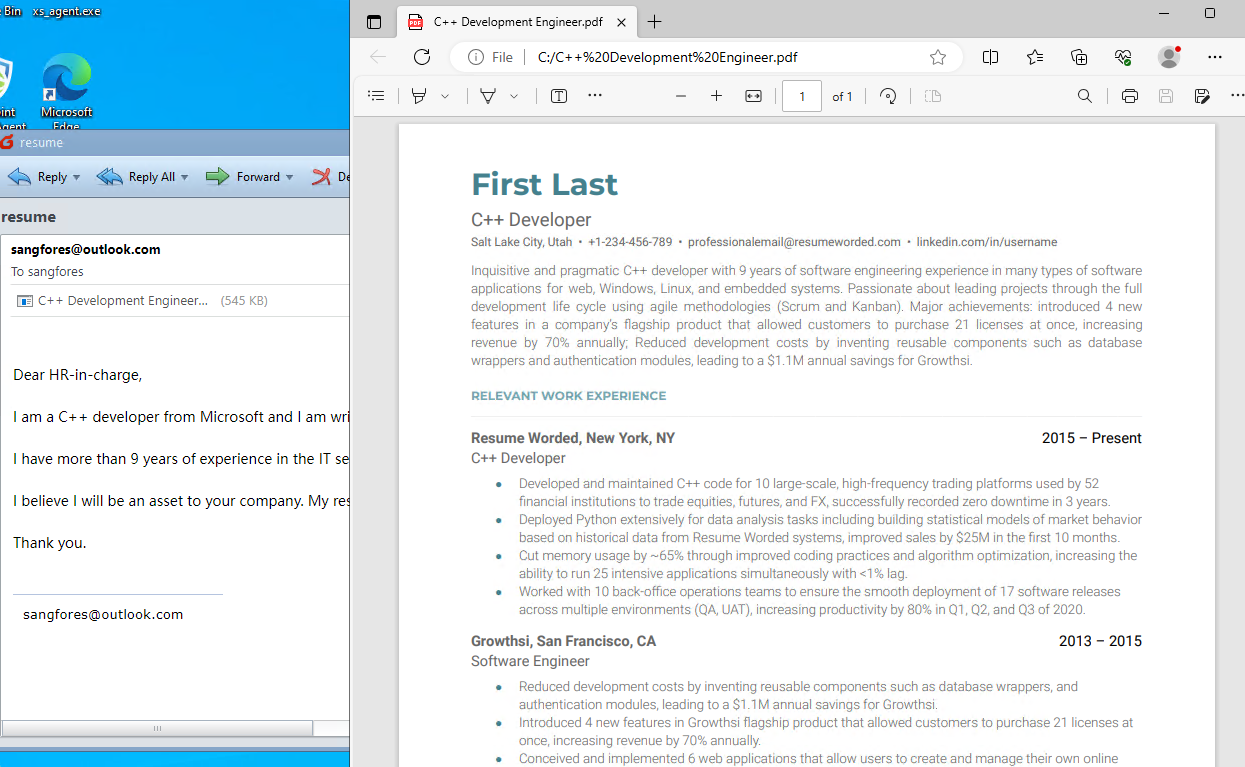The width and height of the screenshot is (1245, 767).
Task: Toggle fit to width view
Action: coord(753,96)
